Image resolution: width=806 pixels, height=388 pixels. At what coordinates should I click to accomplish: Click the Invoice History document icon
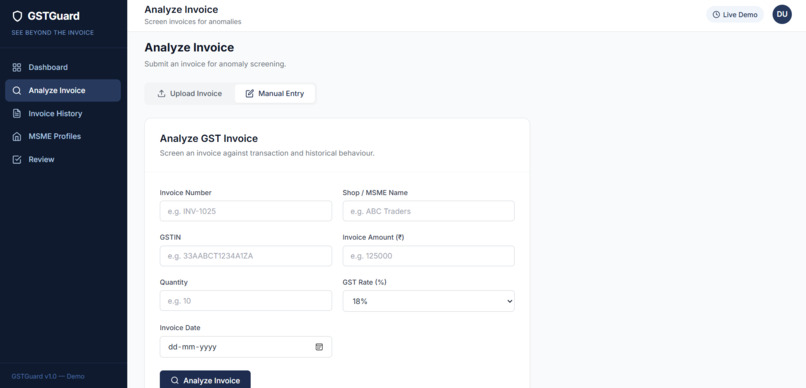click(x=17, y=114)
